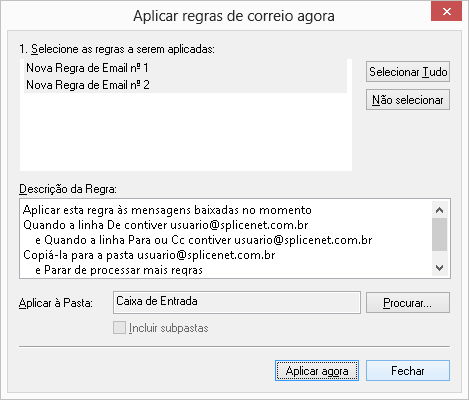The width and height of the screenshot is (469, 400).
Task: Click the Aplicar agora button
Action: (x=317, y=371)
